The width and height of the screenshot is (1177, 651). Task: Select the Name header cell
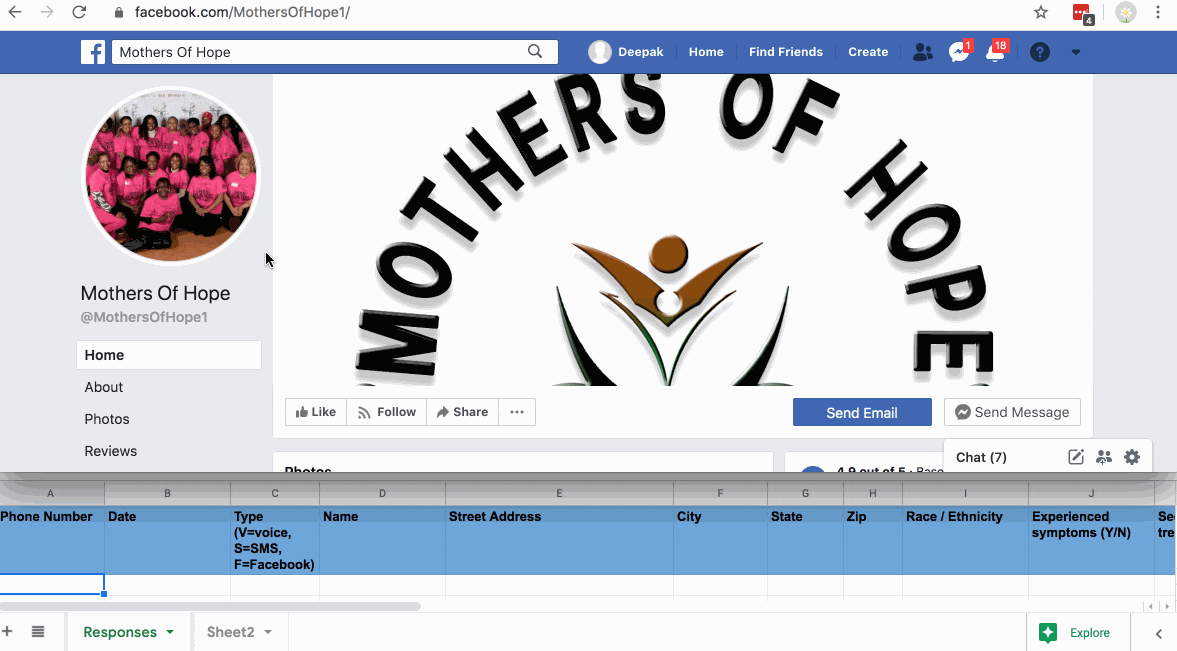pos(383,540)
